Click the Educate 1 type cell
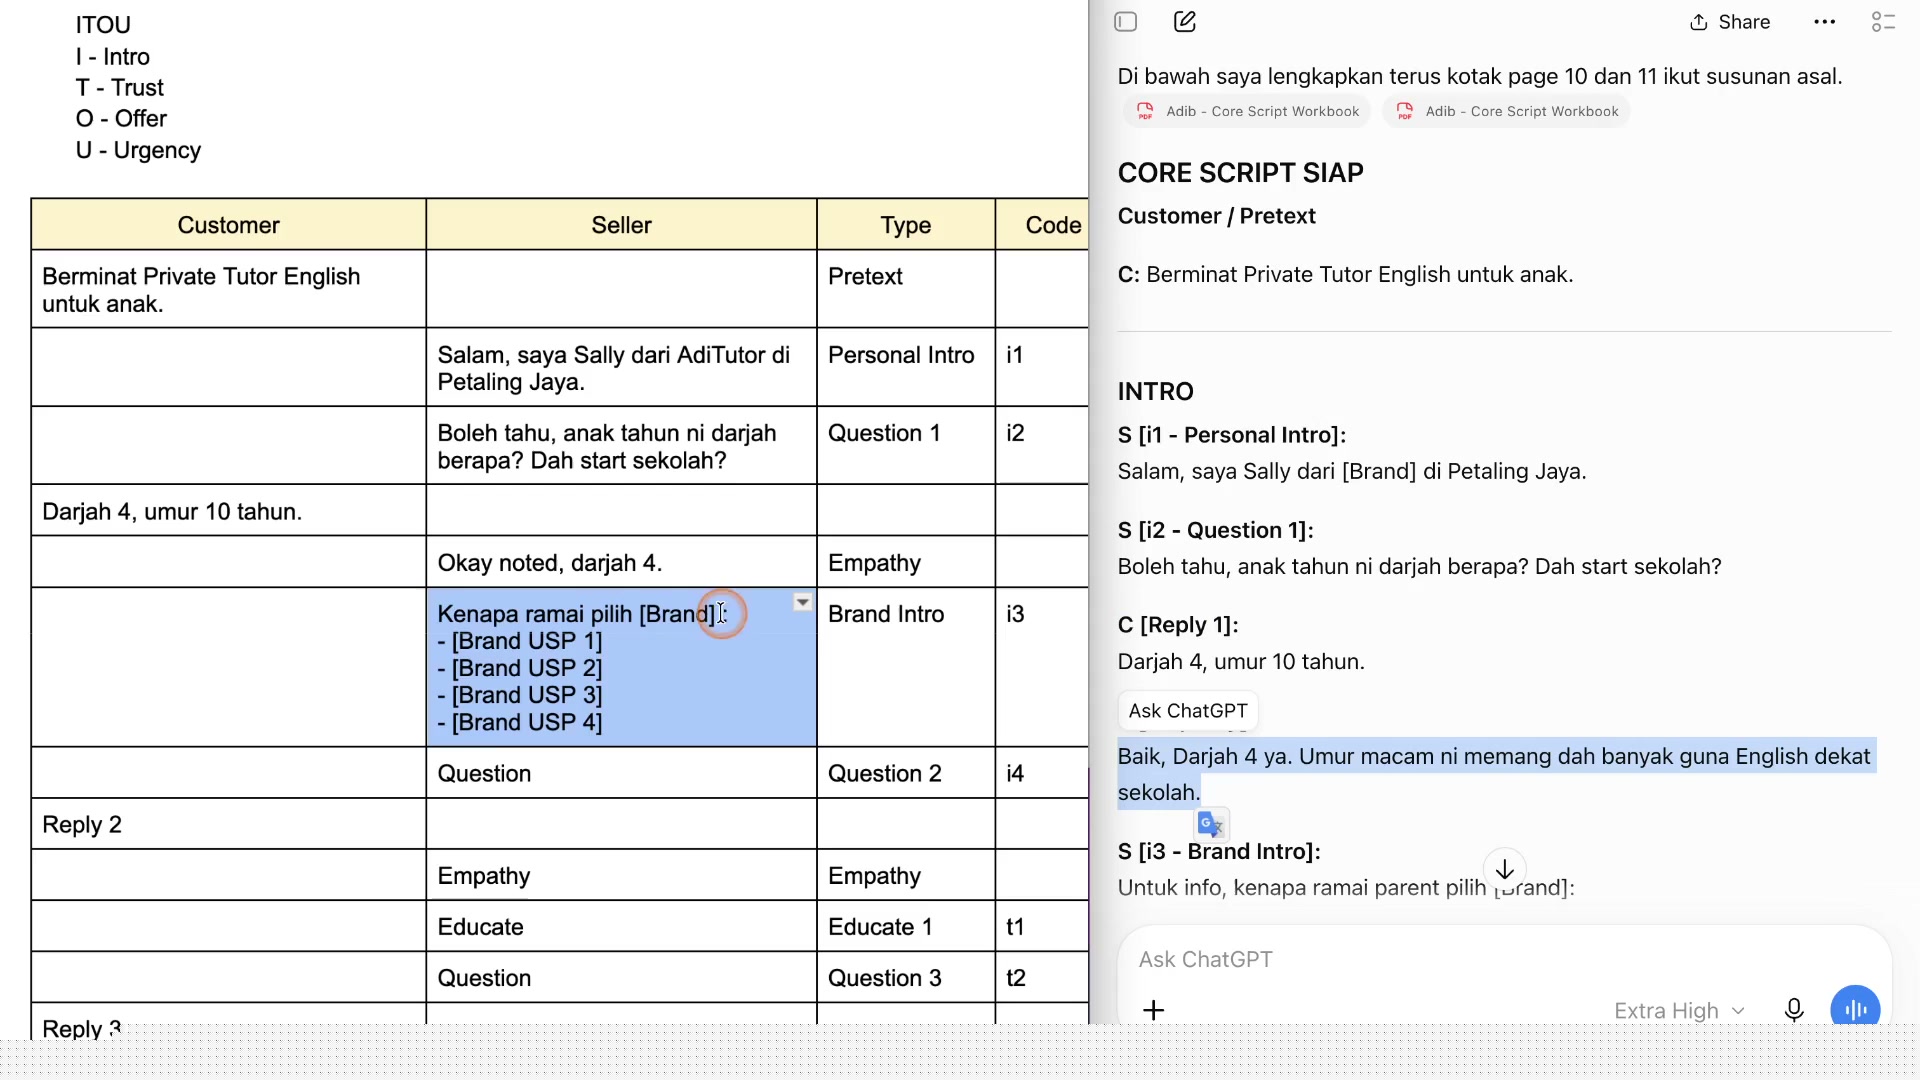The image size is (1920, 1080). pyautogui.click(x=906, y=927)
